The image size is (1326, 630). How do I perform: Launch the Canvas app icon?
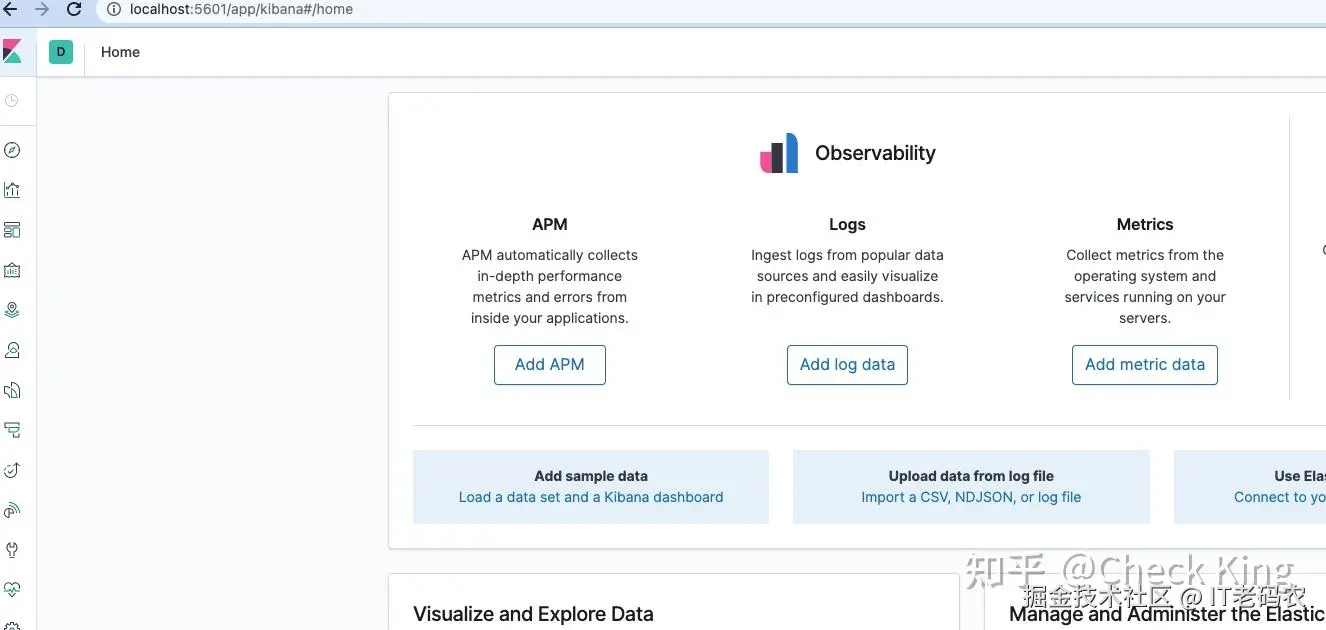[12, 270]
